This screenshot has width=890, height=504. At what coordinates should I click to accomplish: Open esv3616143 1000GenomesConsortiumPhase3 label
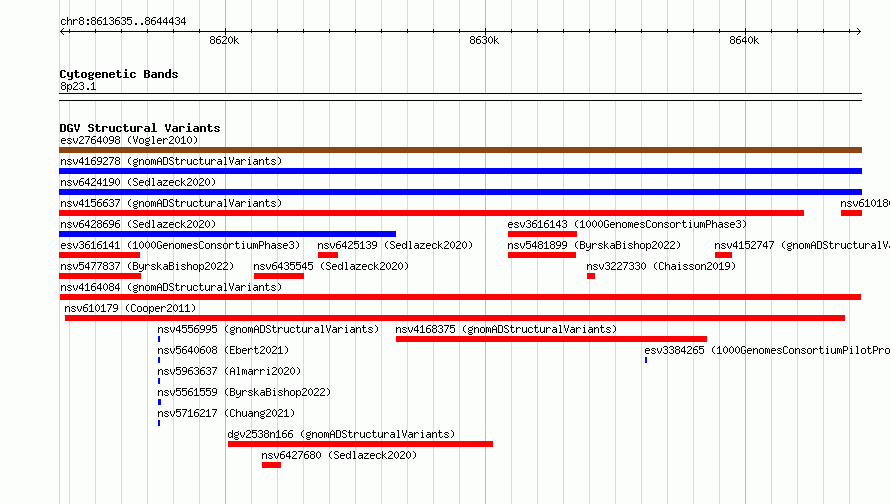[627, 224]
